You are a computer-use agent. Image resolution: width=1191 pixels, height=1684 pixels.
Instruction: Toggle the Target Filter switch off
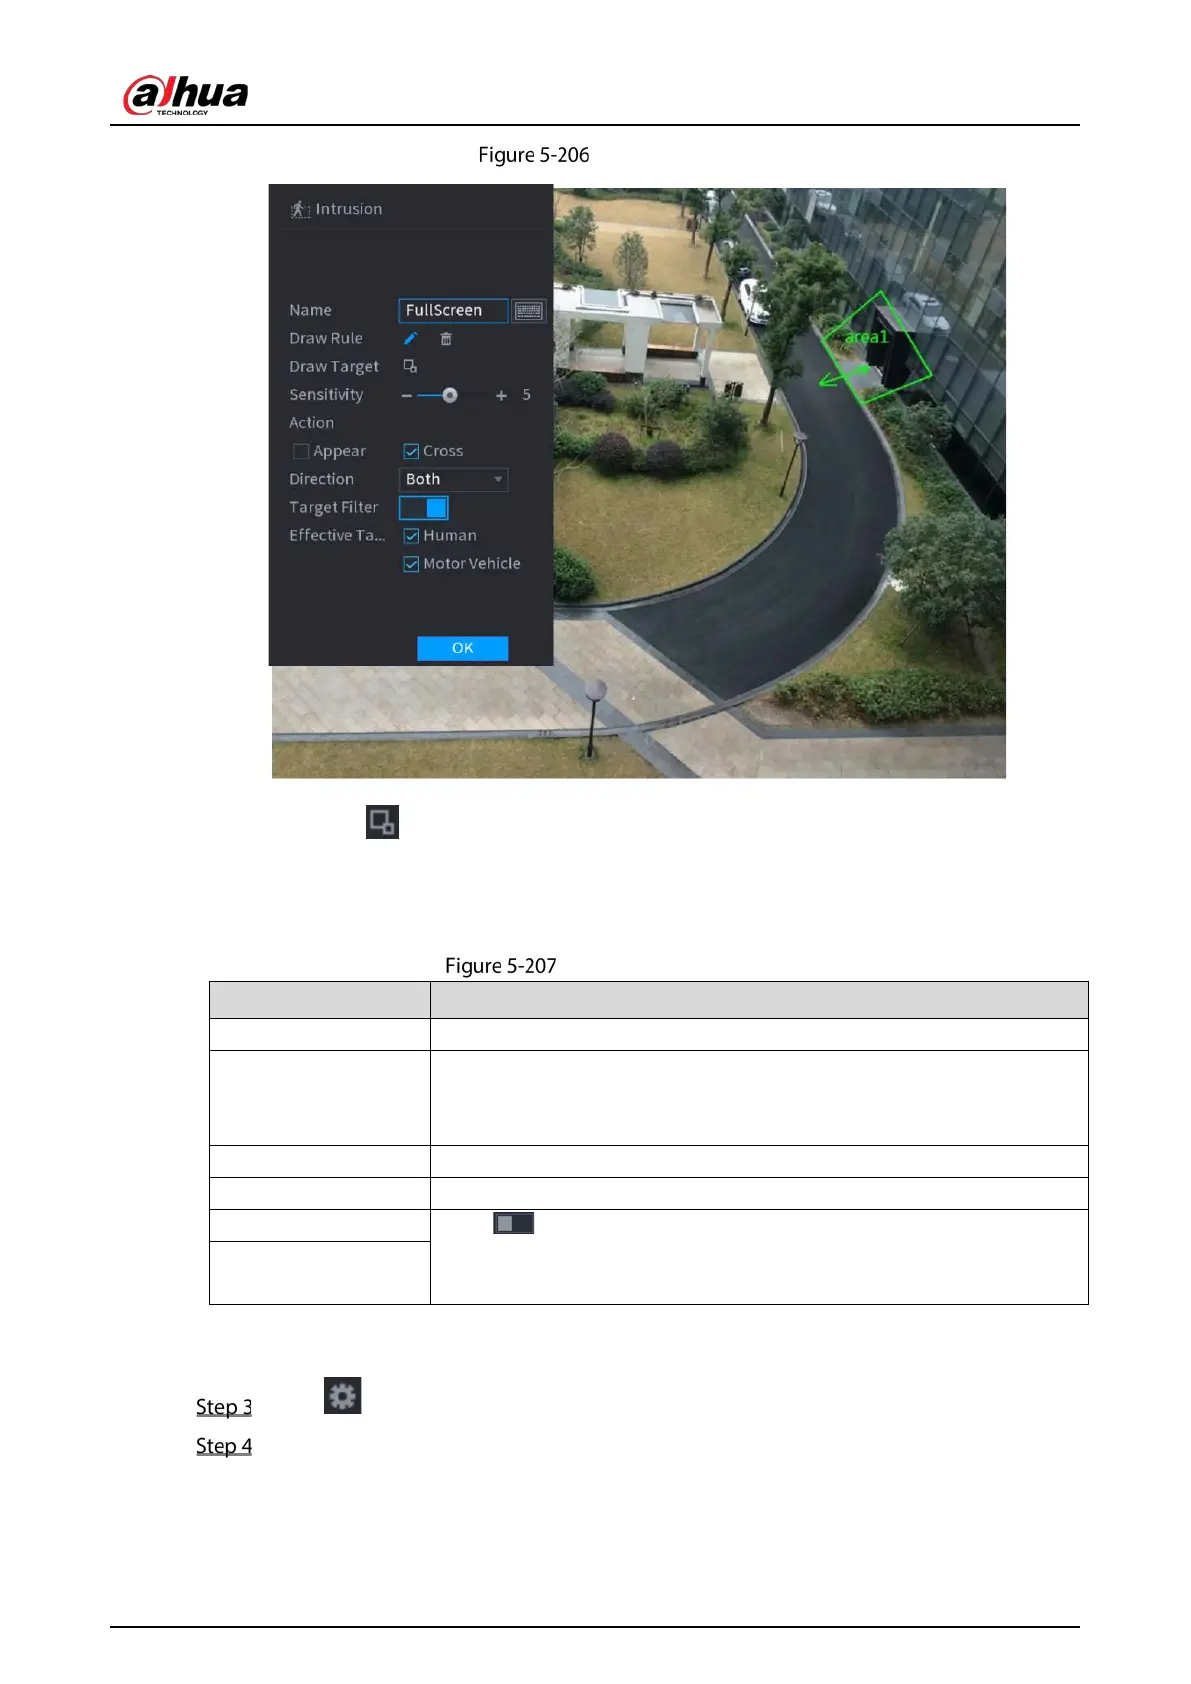click(424, 508)
